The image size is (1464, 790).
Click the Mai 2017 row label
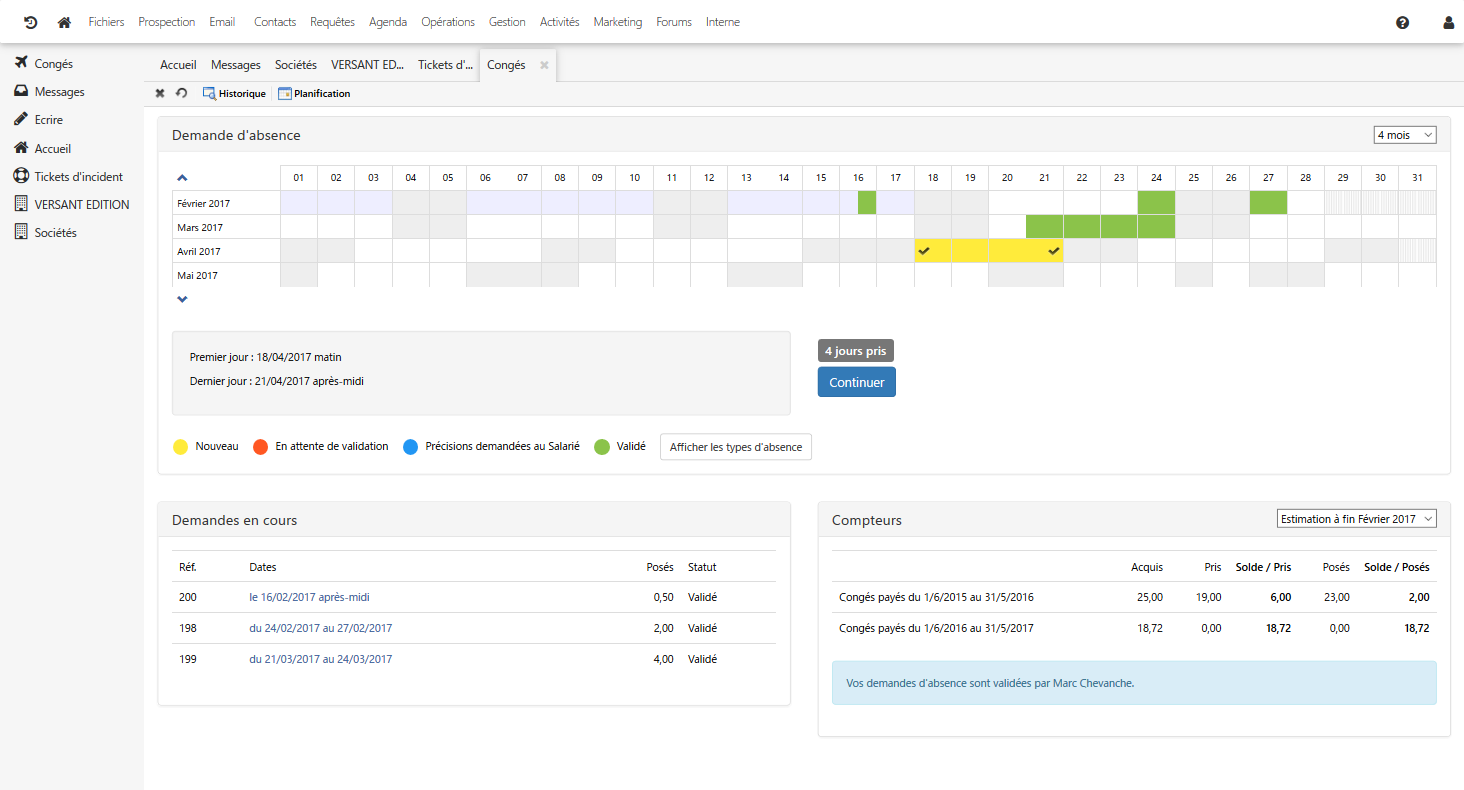tap(198, 275)
